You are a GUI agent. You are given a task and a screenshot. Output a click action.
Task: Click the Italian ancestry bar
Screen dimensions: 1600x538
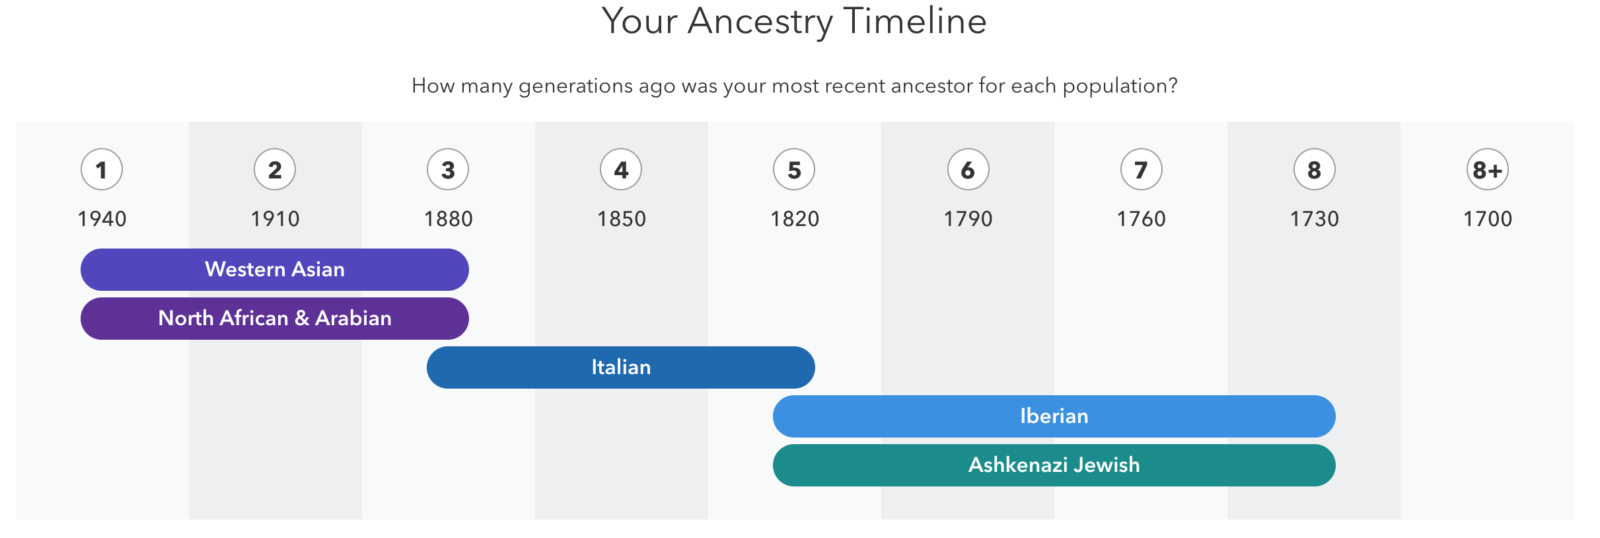(x=621, y=367)
